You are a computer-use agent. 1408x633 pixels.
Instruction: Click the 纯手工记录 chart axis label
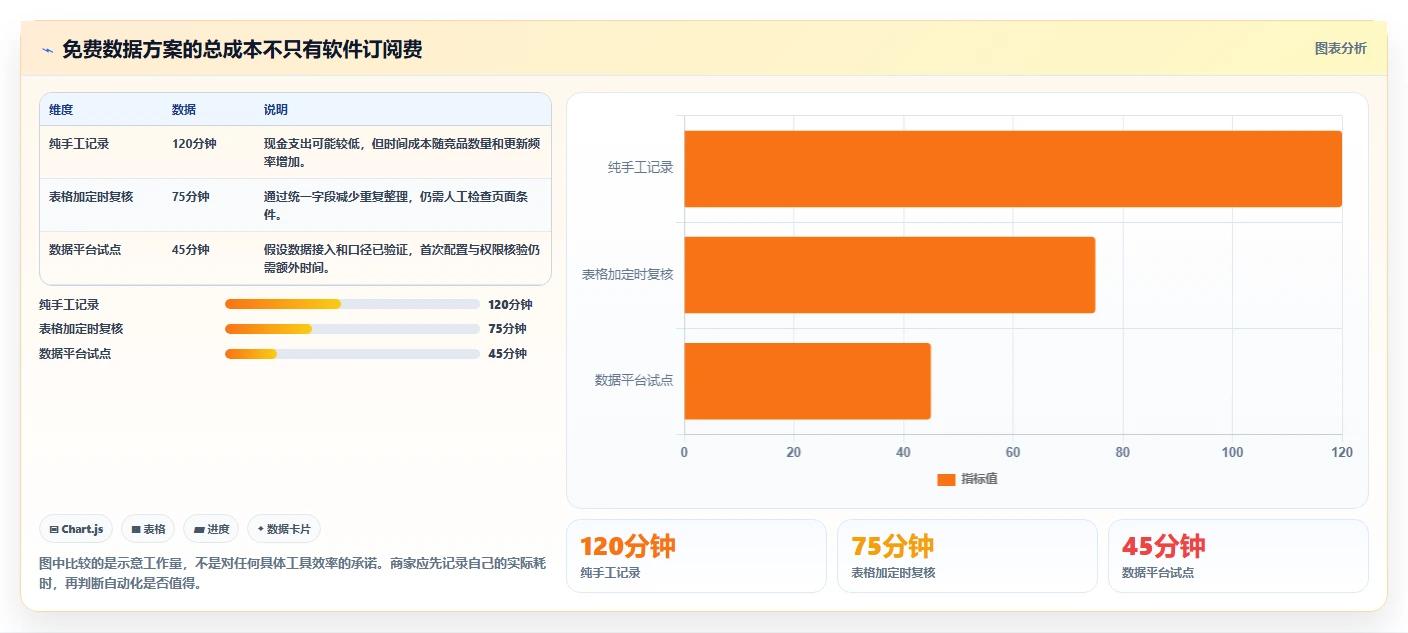[x=641, y=168]
